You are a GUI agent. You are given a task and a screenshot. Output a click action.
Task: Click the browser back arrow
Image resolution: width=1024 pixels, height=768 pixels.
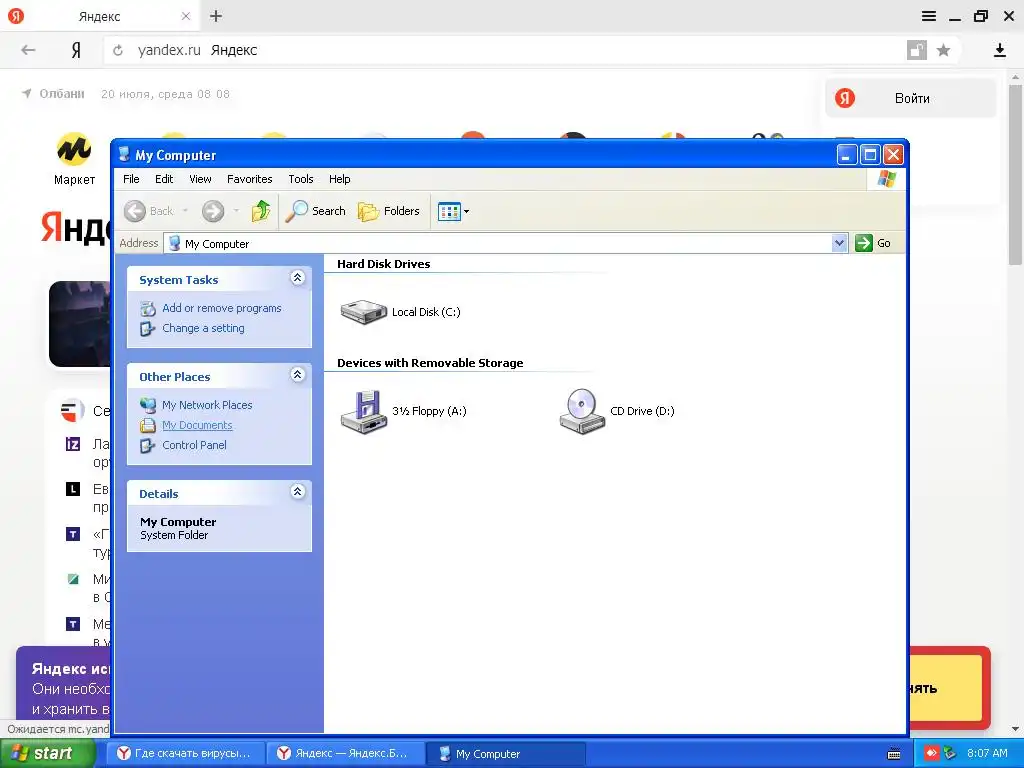(28, 50)
